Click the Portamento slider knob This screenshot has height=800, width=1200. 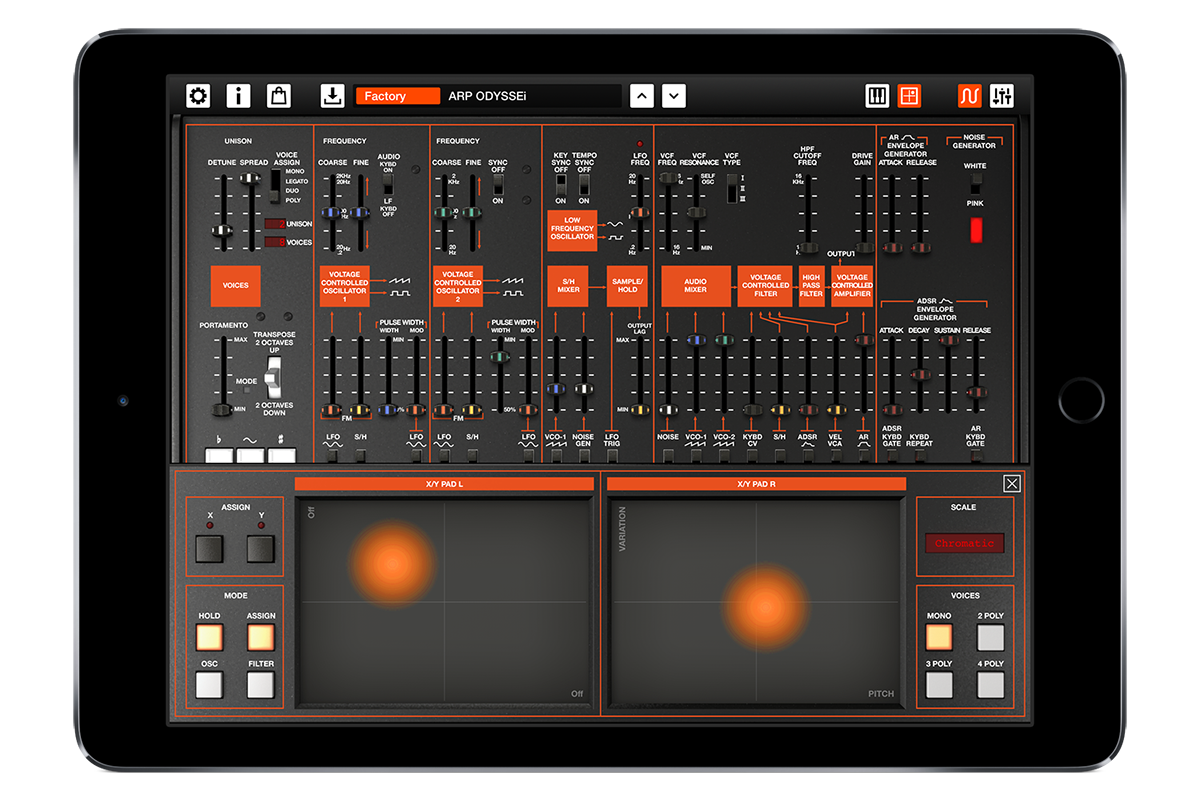click(x=221, y=410)
